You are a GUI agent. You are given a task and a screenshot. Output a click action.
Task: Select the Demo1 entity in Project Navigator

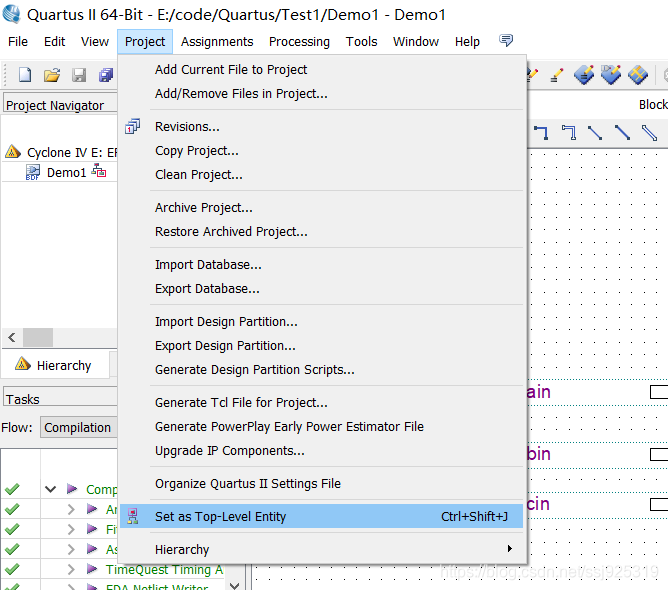click(x=66, y=173)
